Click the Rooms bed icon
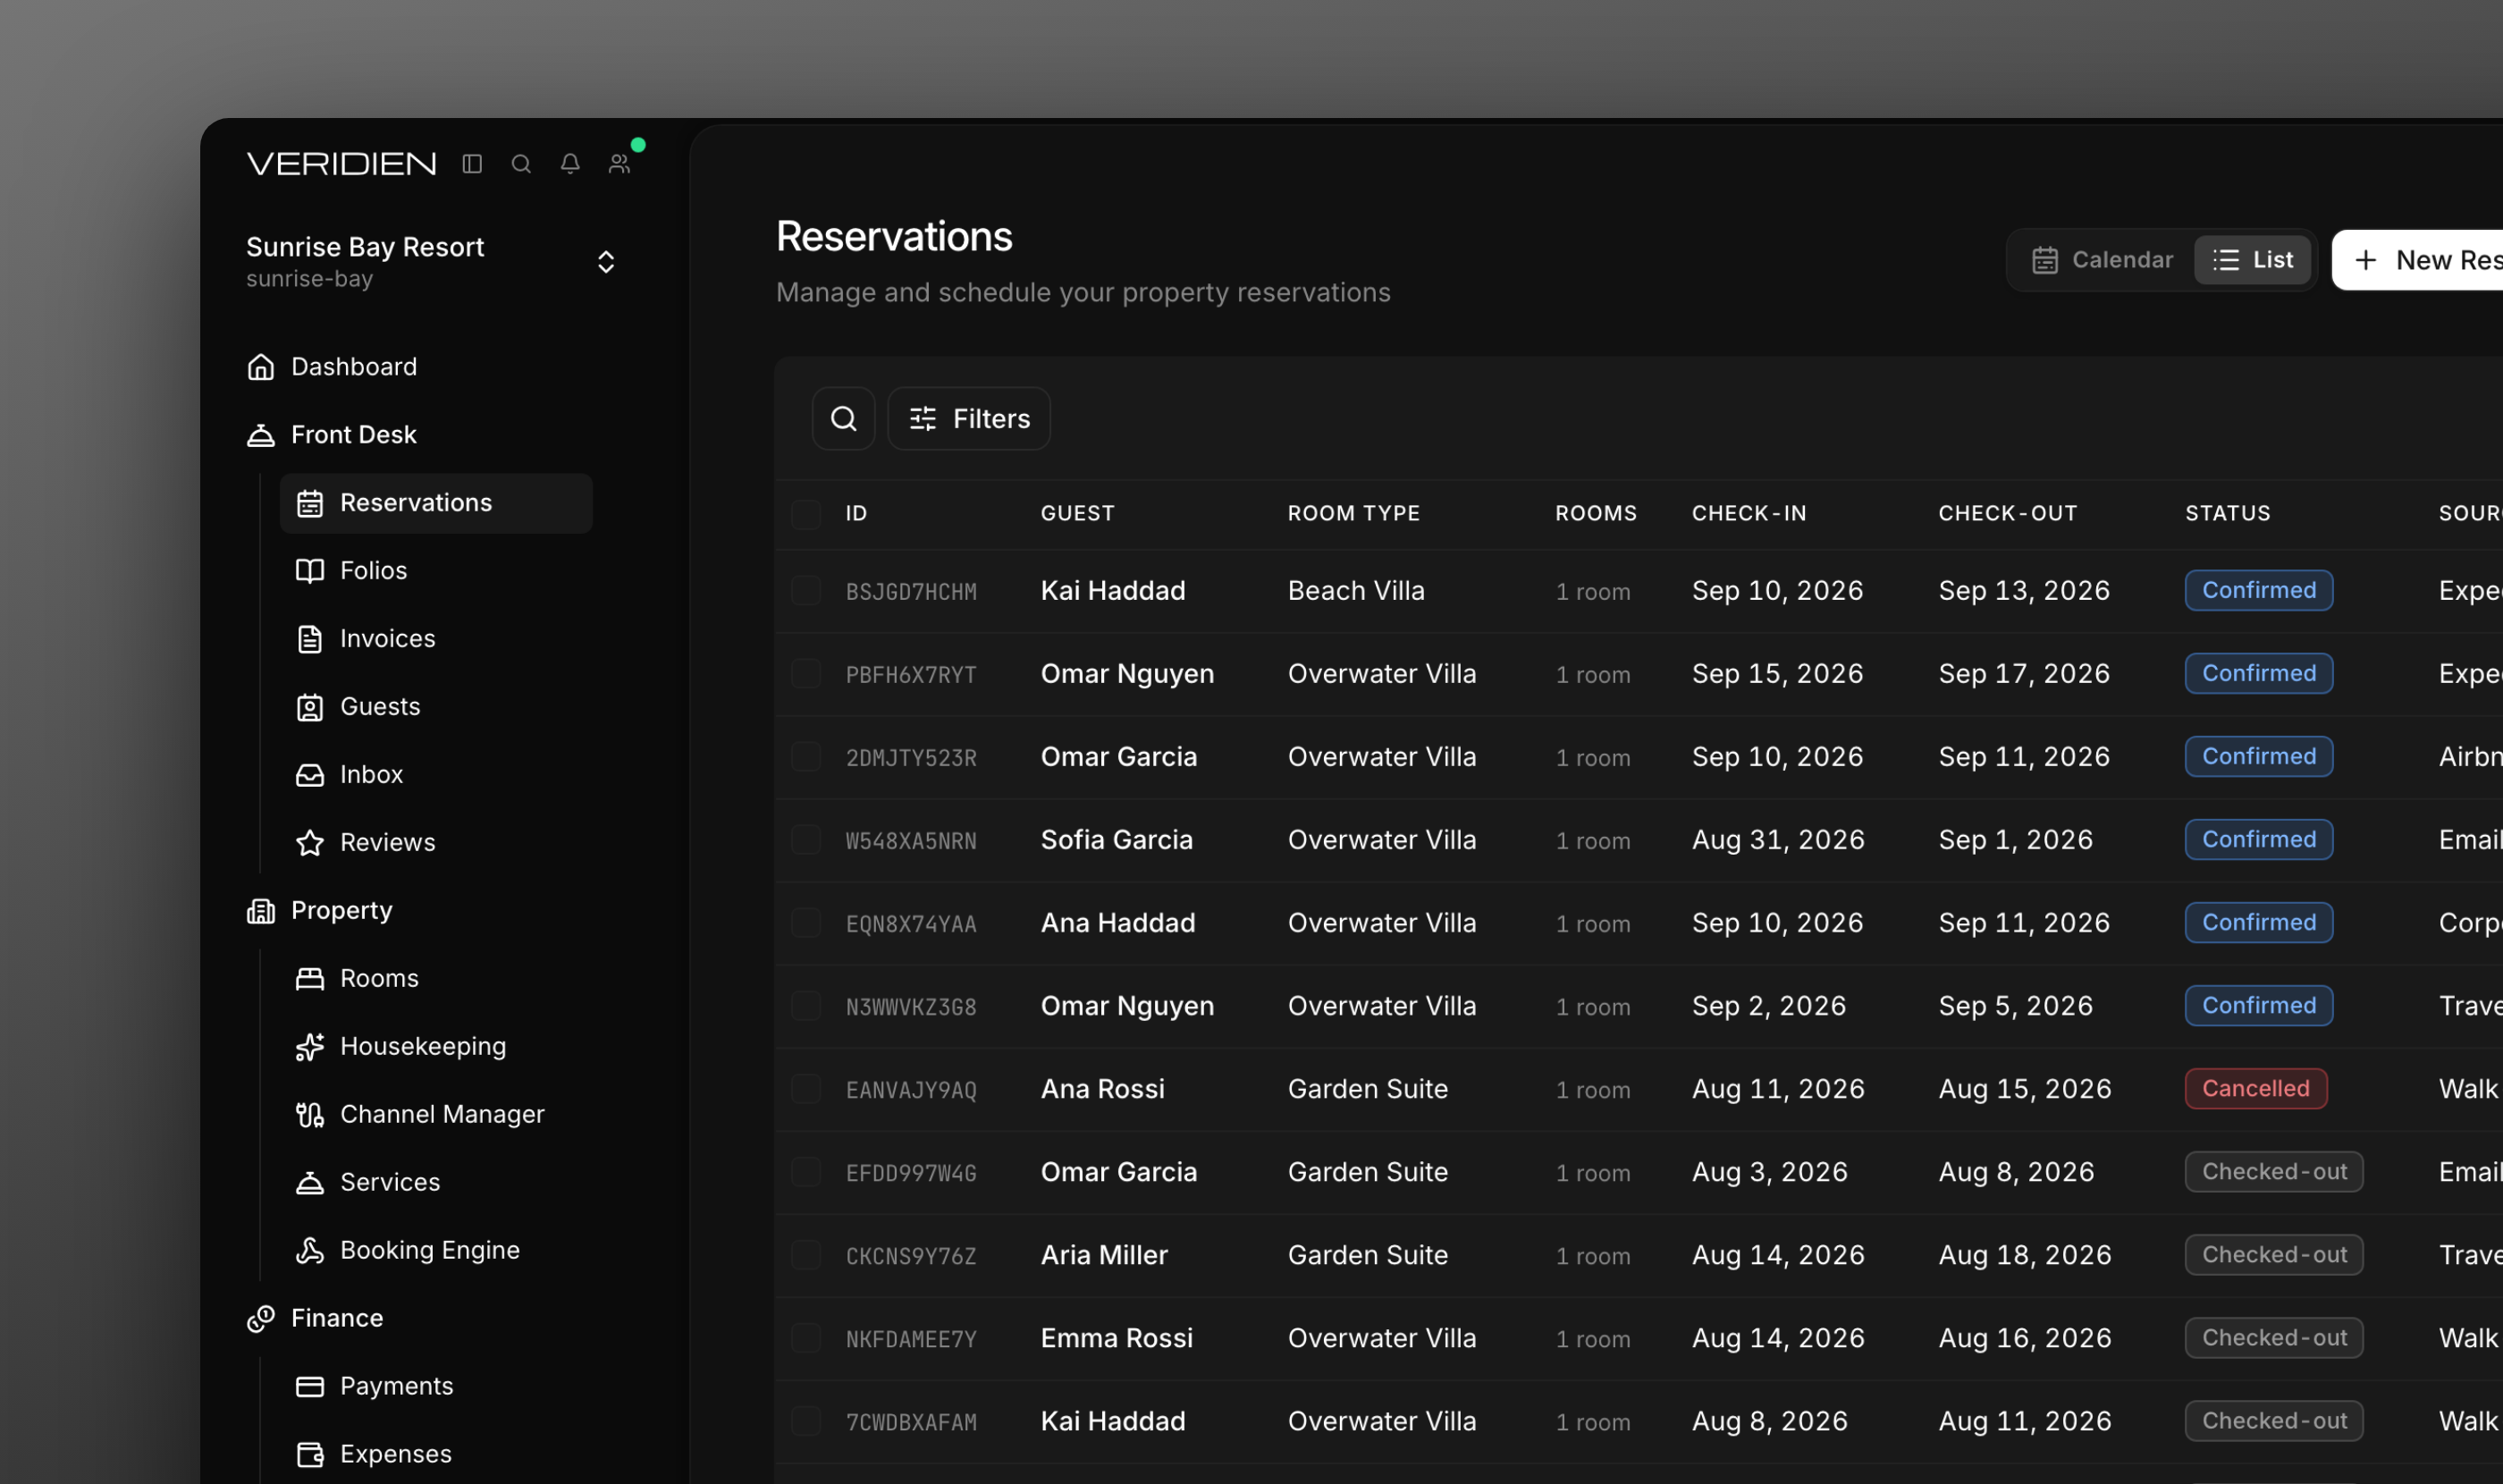2503x1484 pixels. [310, 979]
